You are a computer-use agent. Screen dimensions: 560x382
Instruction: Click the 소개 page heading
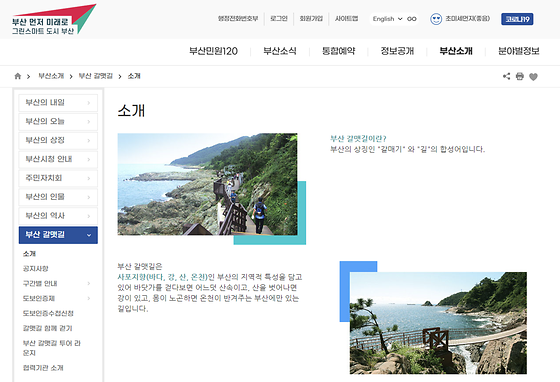131,111
